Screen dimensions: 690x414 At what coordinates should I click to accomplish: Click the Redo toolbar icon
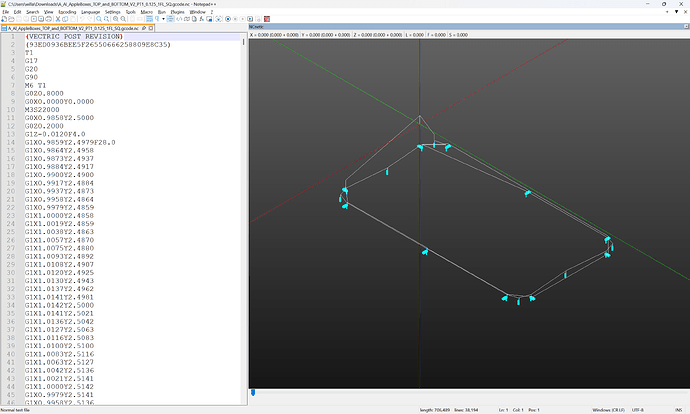(90, 19)
